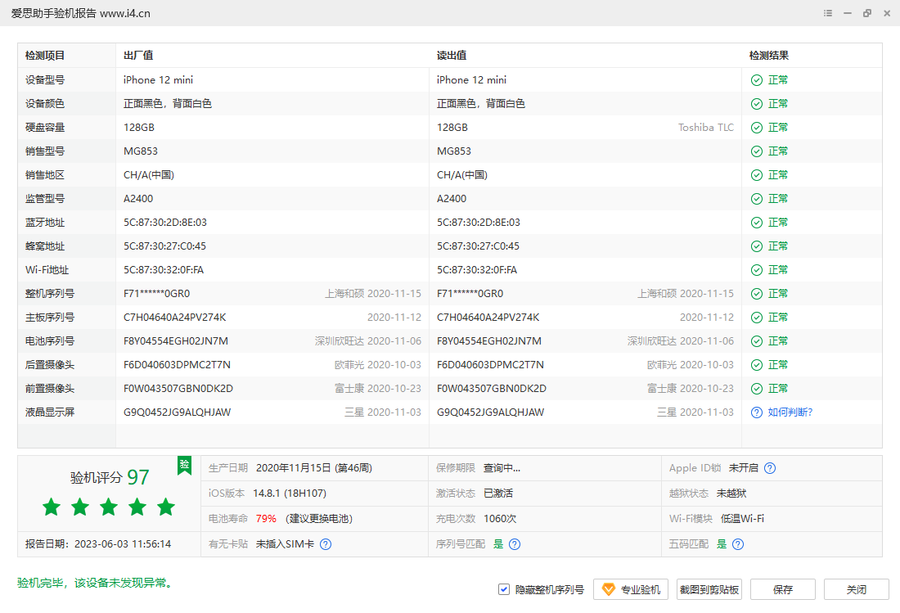The width and height of the screenshot is (900, 613).
Task: Click the green check icon in 监管型号 row
Action: (x=757, y=199)
